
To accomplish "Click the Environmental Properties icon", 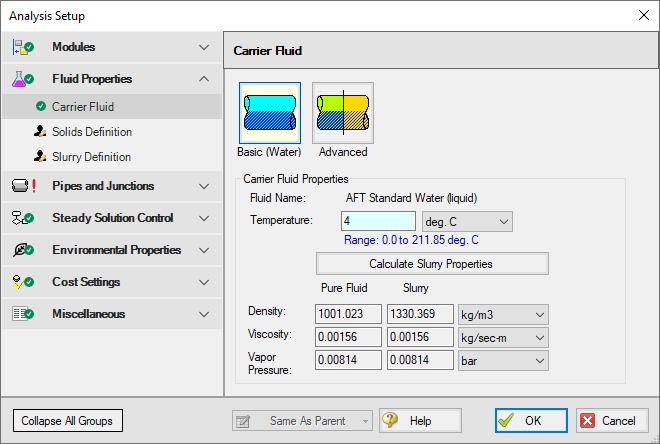I will pos(24,250).
